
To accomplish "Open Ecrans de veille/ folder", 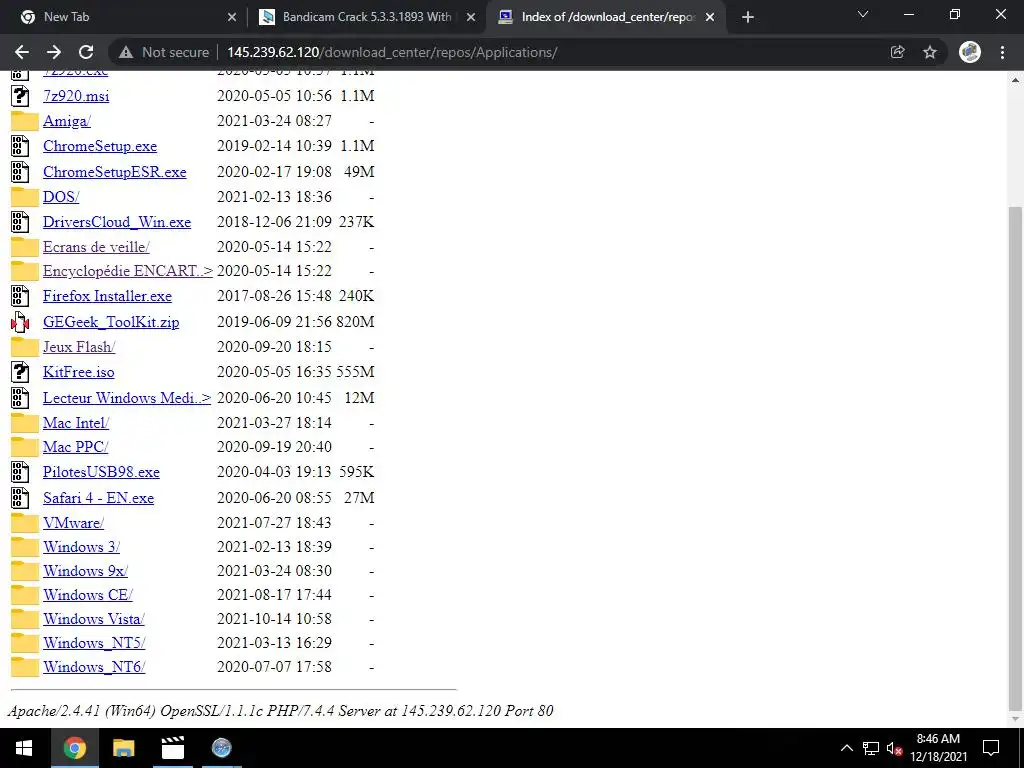I will [x=96, y=247].
